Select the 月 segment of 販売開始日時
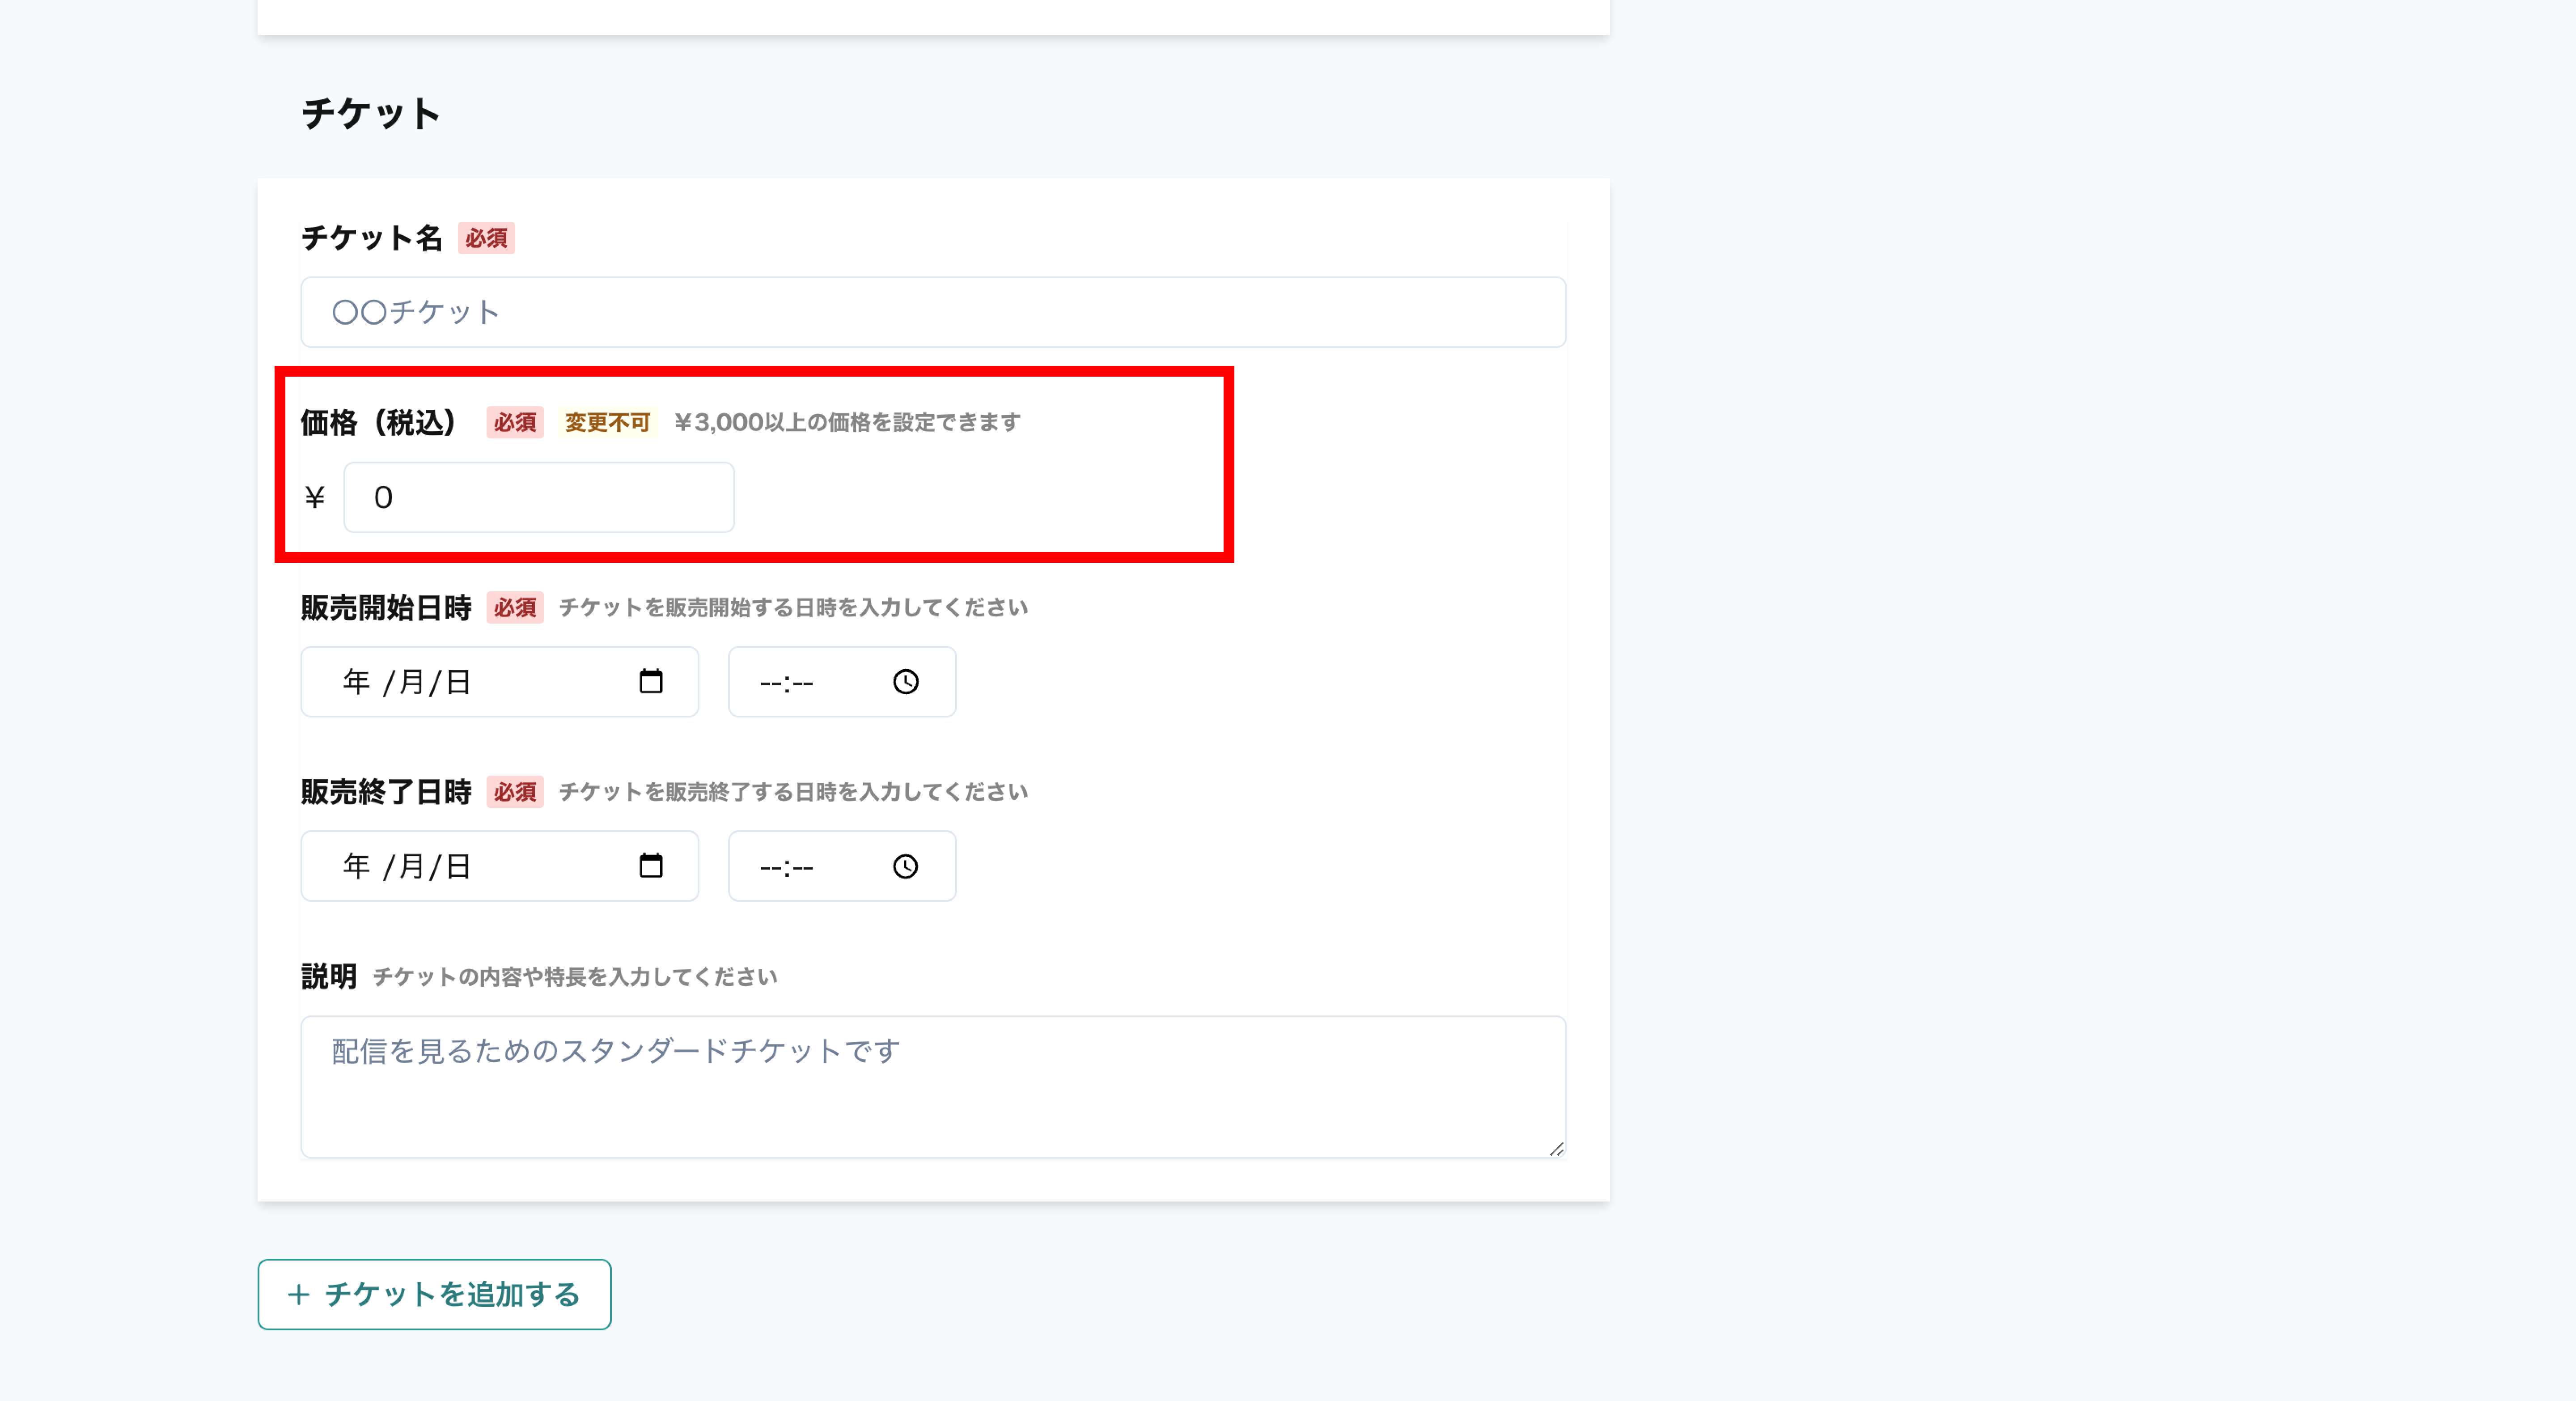 (x=411, y=682)
